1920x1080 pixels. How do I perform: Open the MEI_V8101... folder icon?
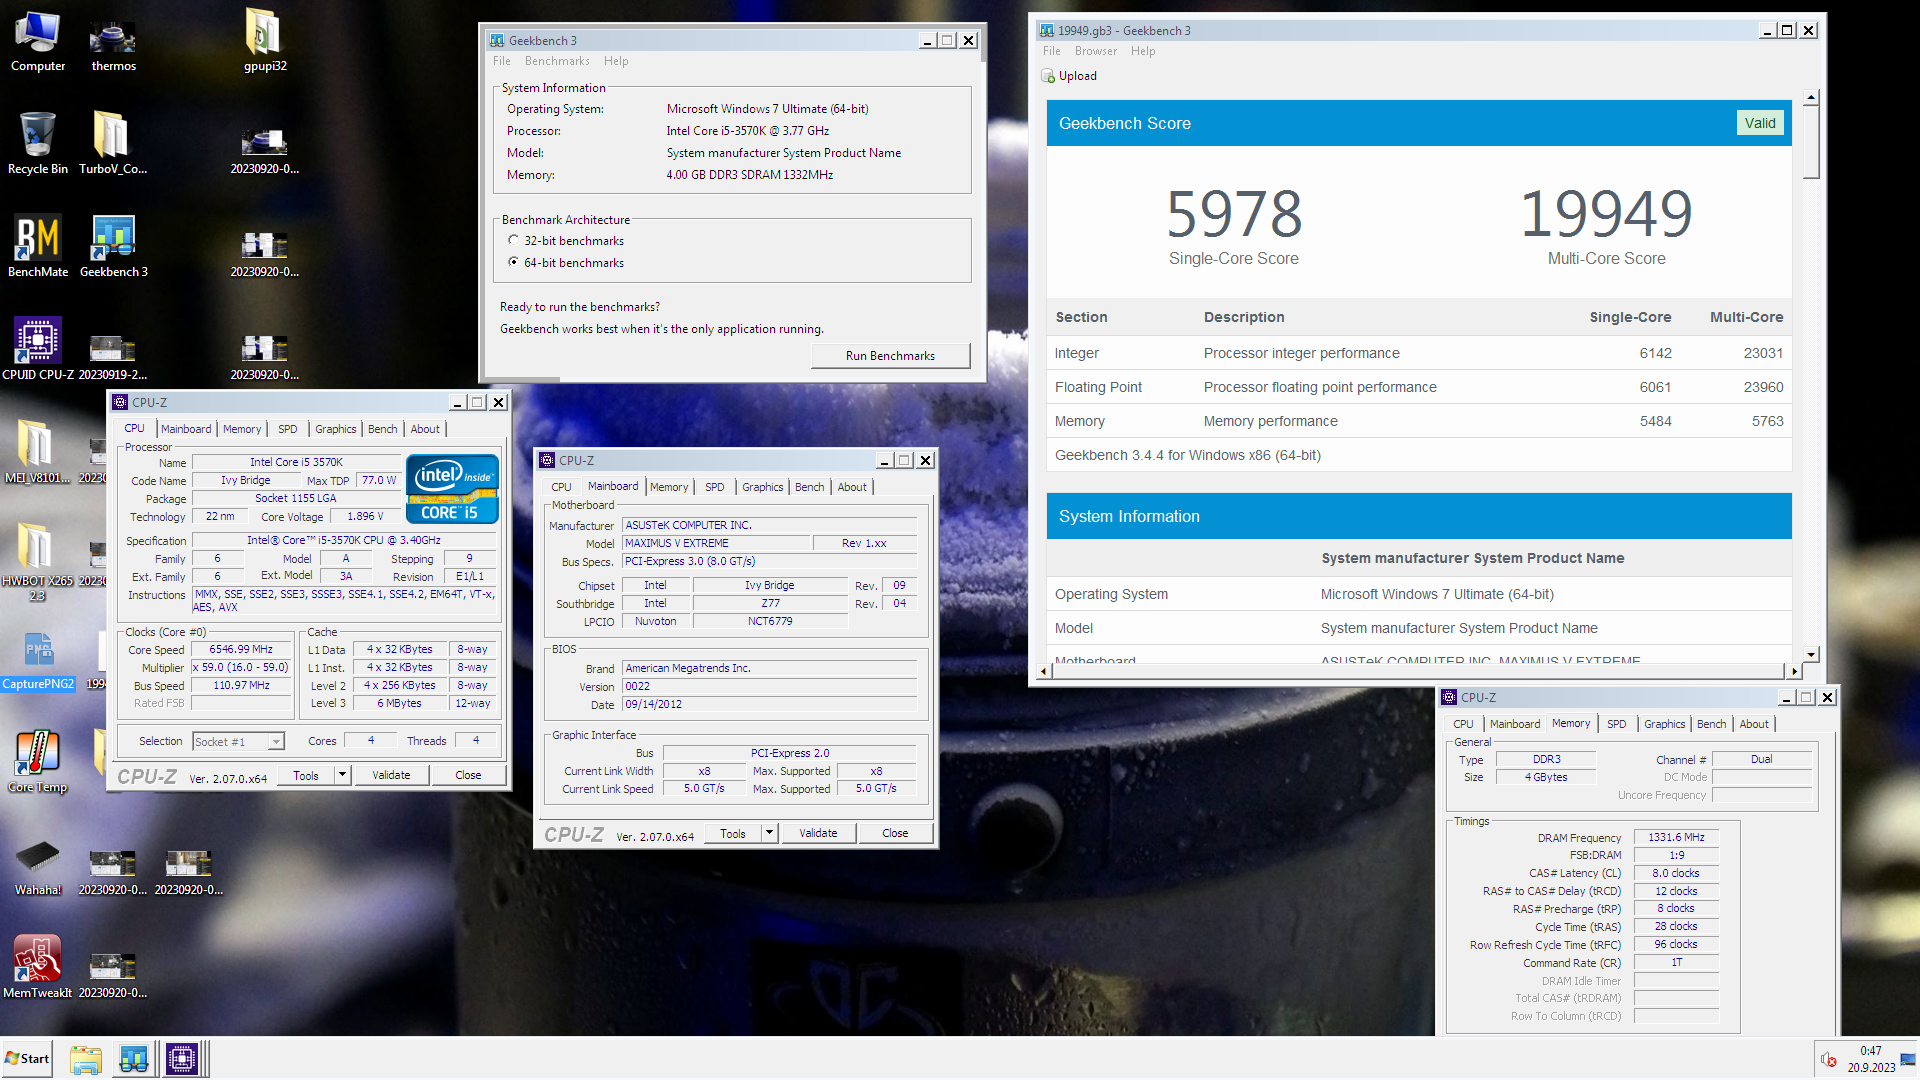point(37,453)
